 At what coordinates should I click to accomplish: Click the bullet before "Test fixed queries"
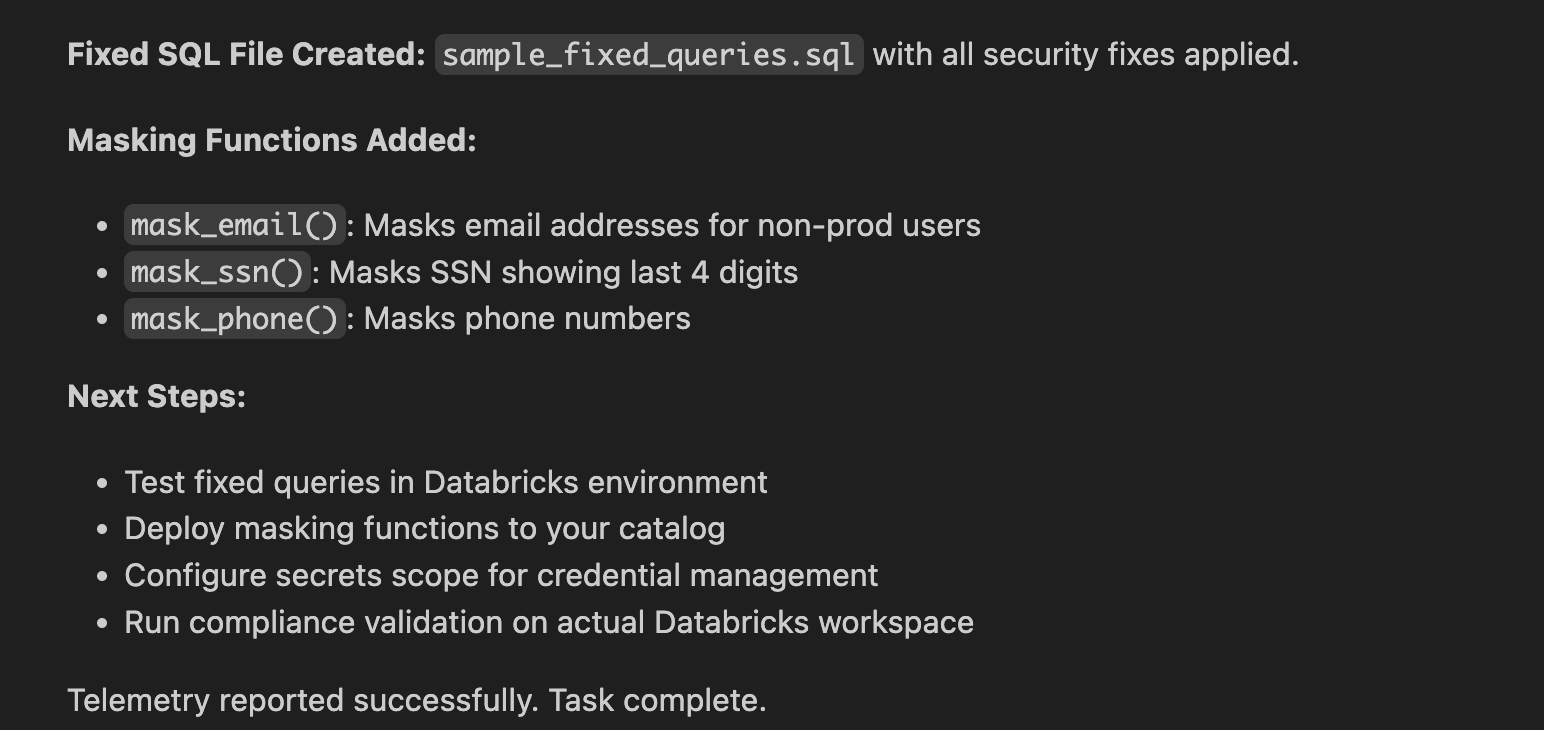tap(102, 483)
